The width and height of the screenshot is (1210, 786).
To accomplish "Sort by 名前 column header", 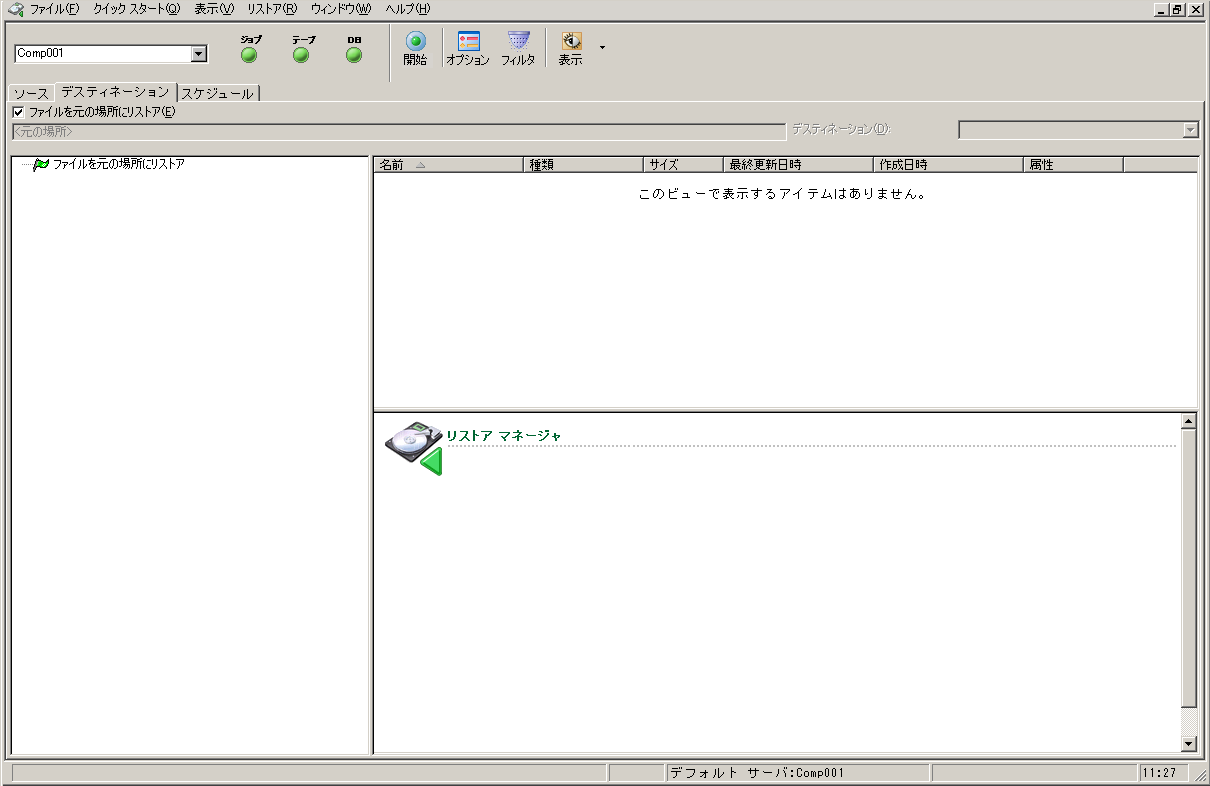I will coord(448,165).
